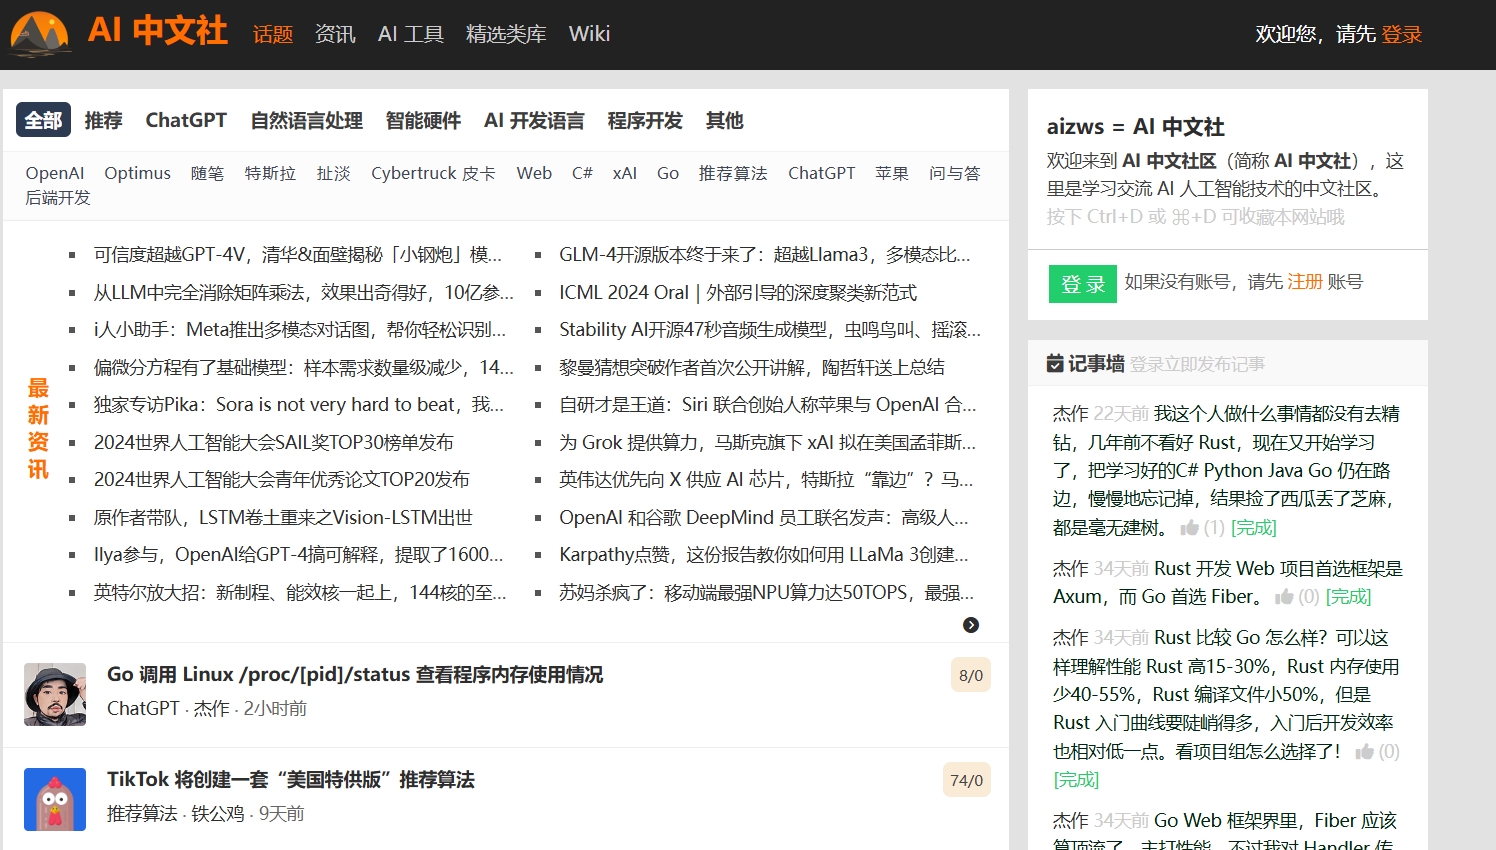Open news 英特尔放大招 新制程
The height and width of the screenshot is (850, 1496).
(x=300, y=592)
